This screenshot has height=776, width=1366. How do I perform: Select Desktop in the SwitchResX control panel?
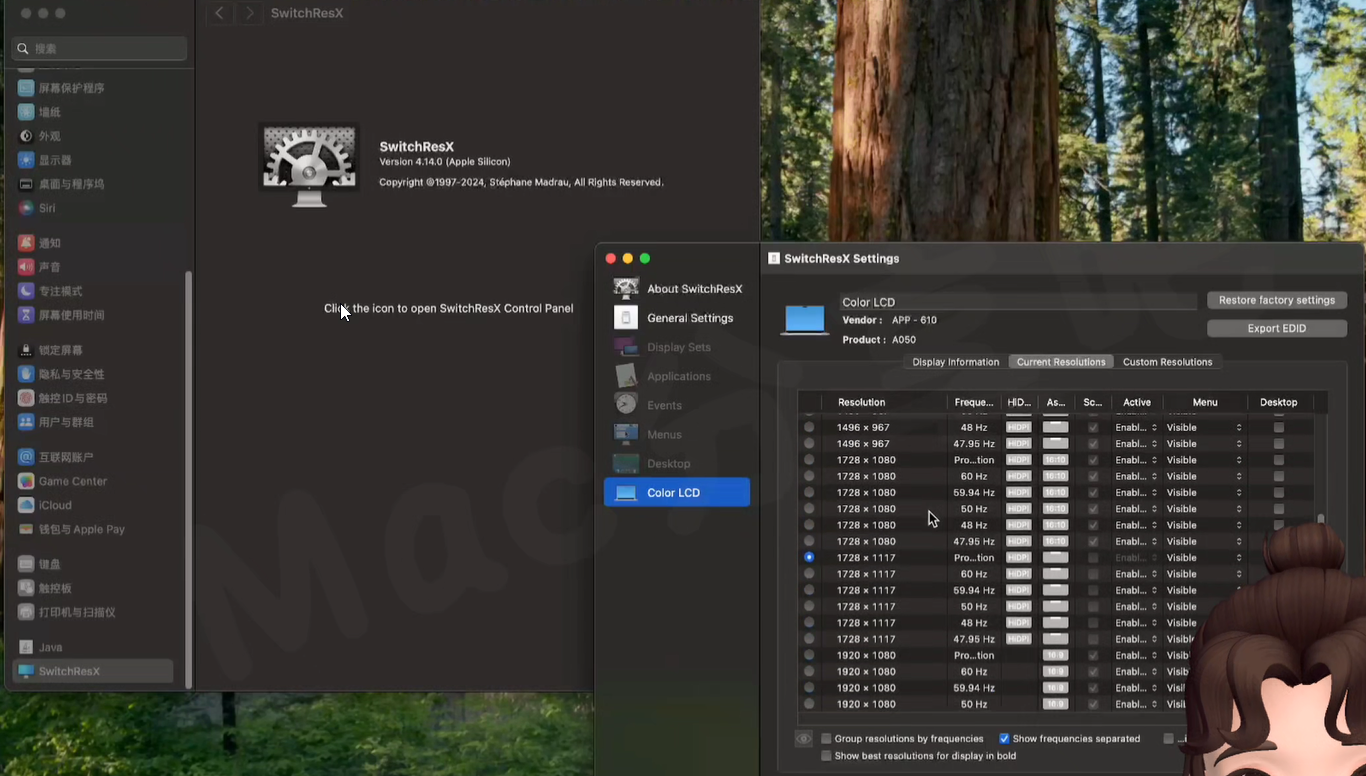tap(668, 463)
